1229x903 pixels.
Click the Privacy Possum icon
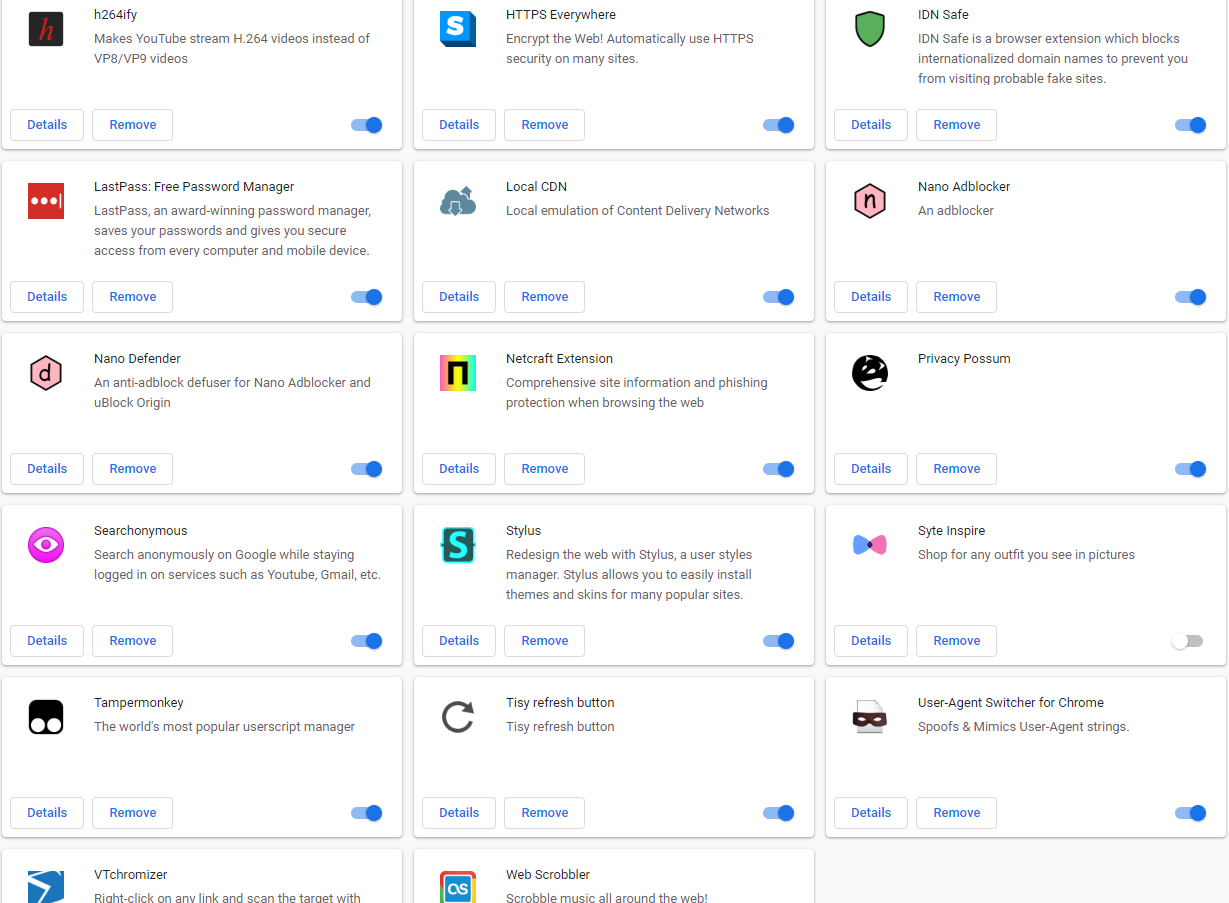click(870, 374)
